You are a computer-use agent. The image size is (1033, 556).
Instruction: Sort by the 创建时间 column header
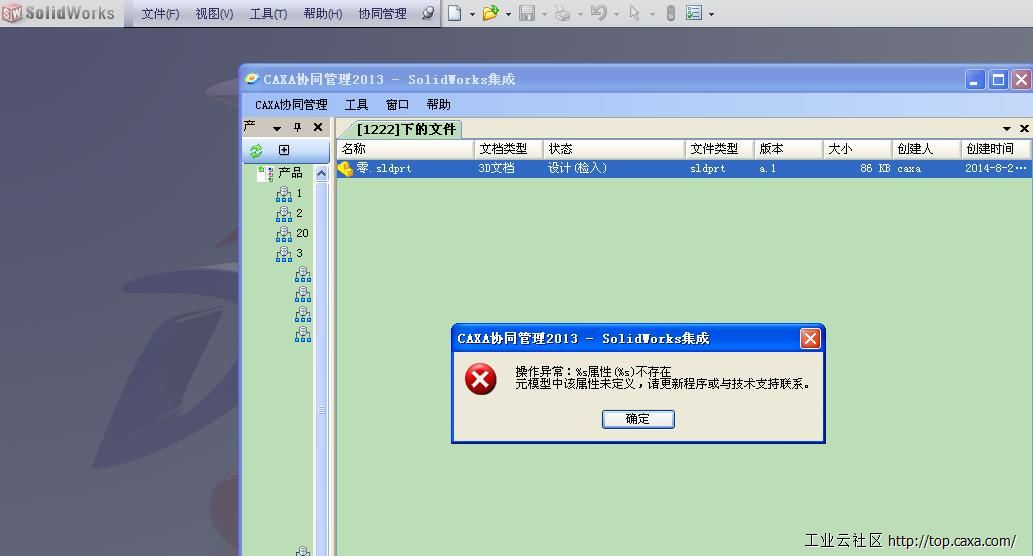point(995,149)
